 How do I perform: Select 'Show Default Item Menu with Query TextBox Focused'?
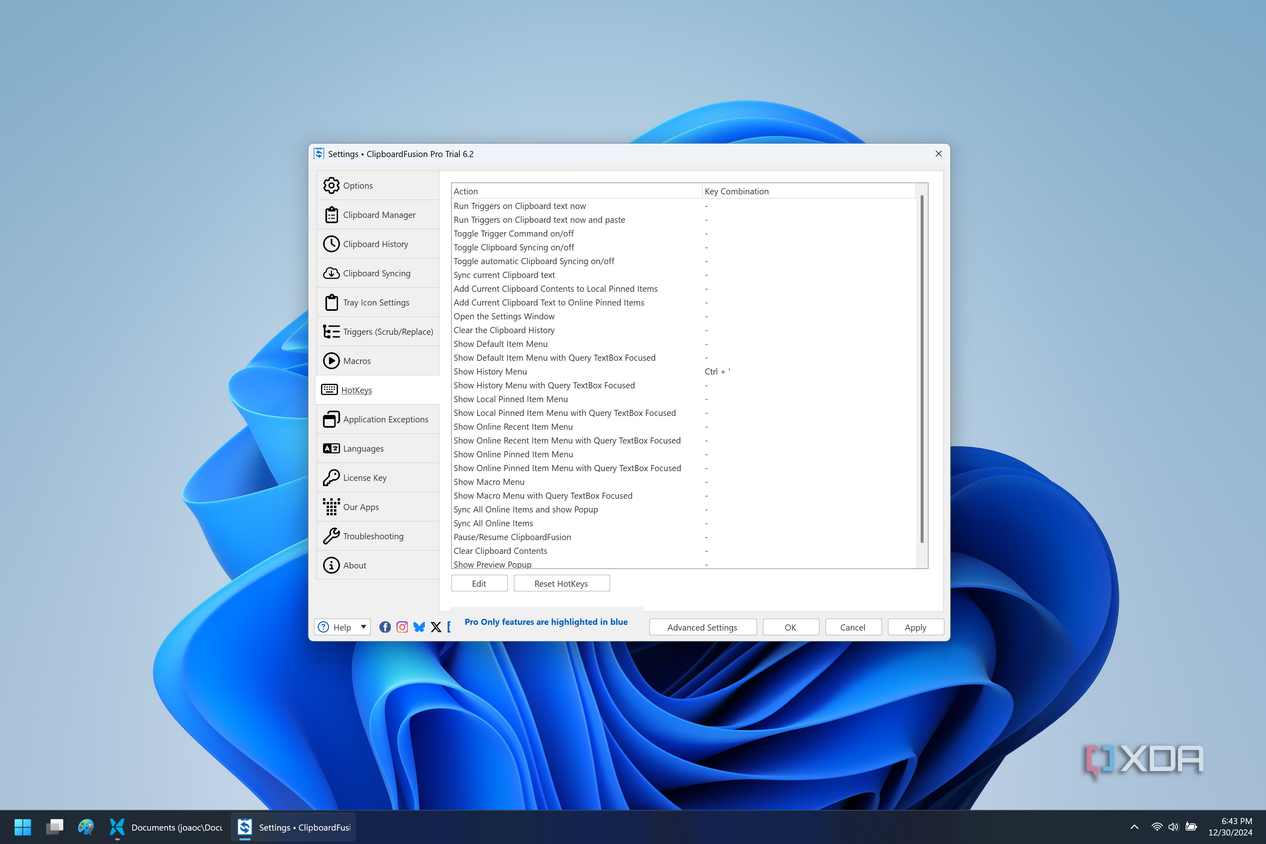685,358
